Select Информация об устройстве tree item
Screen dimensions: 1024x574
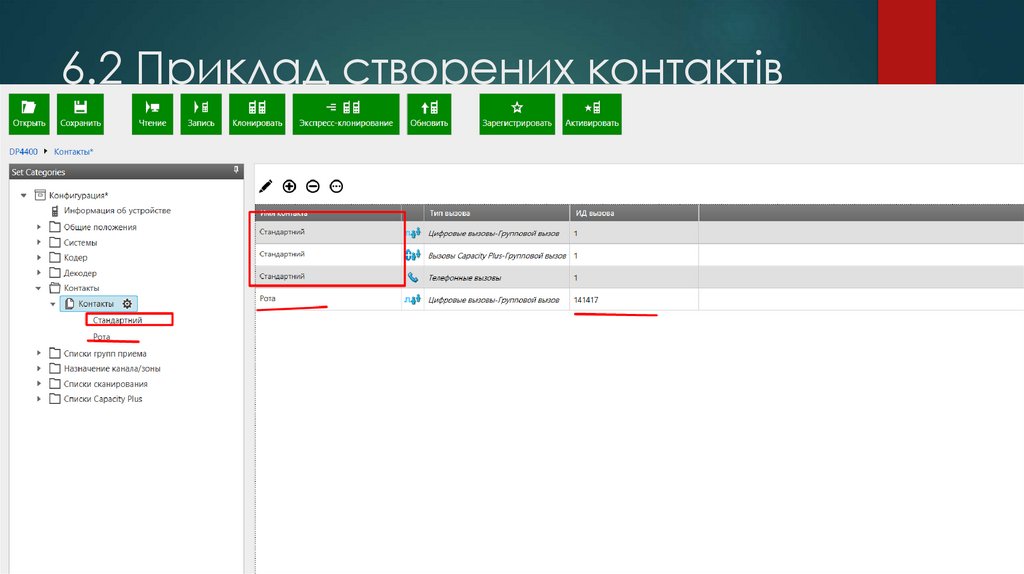(117, 211)
